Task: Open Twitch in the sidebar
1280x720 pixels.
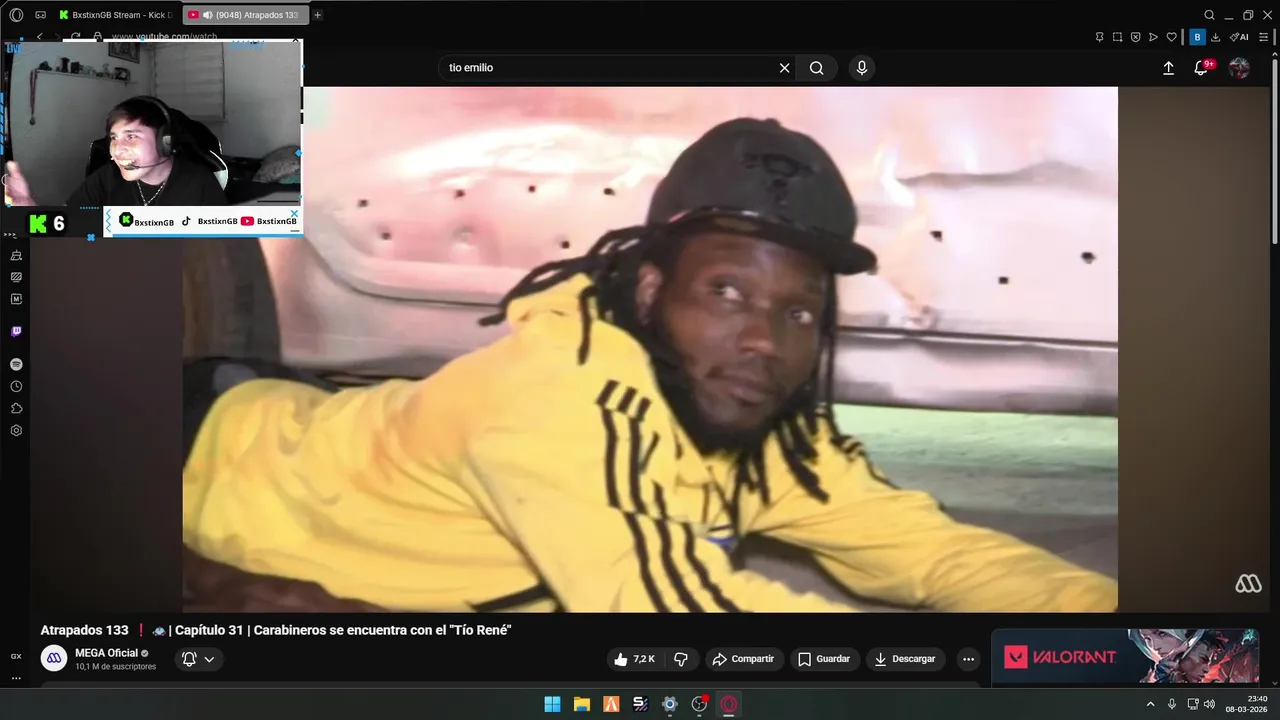Action: click(x=16, y=331)
